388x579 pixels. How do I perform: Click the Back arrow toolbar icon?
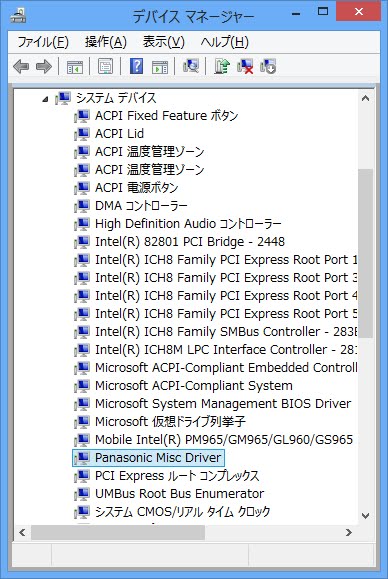coord(21,67)
